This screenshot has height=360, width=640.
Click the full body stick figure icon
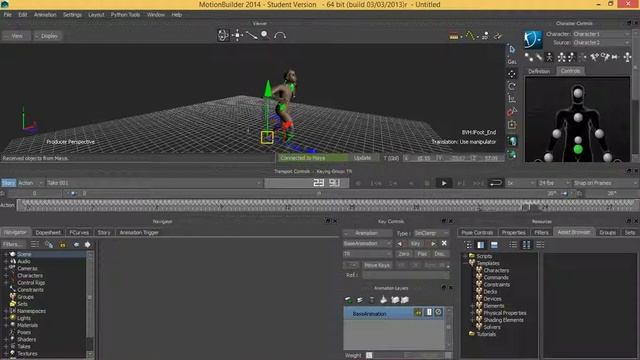[x=549, y=57]
